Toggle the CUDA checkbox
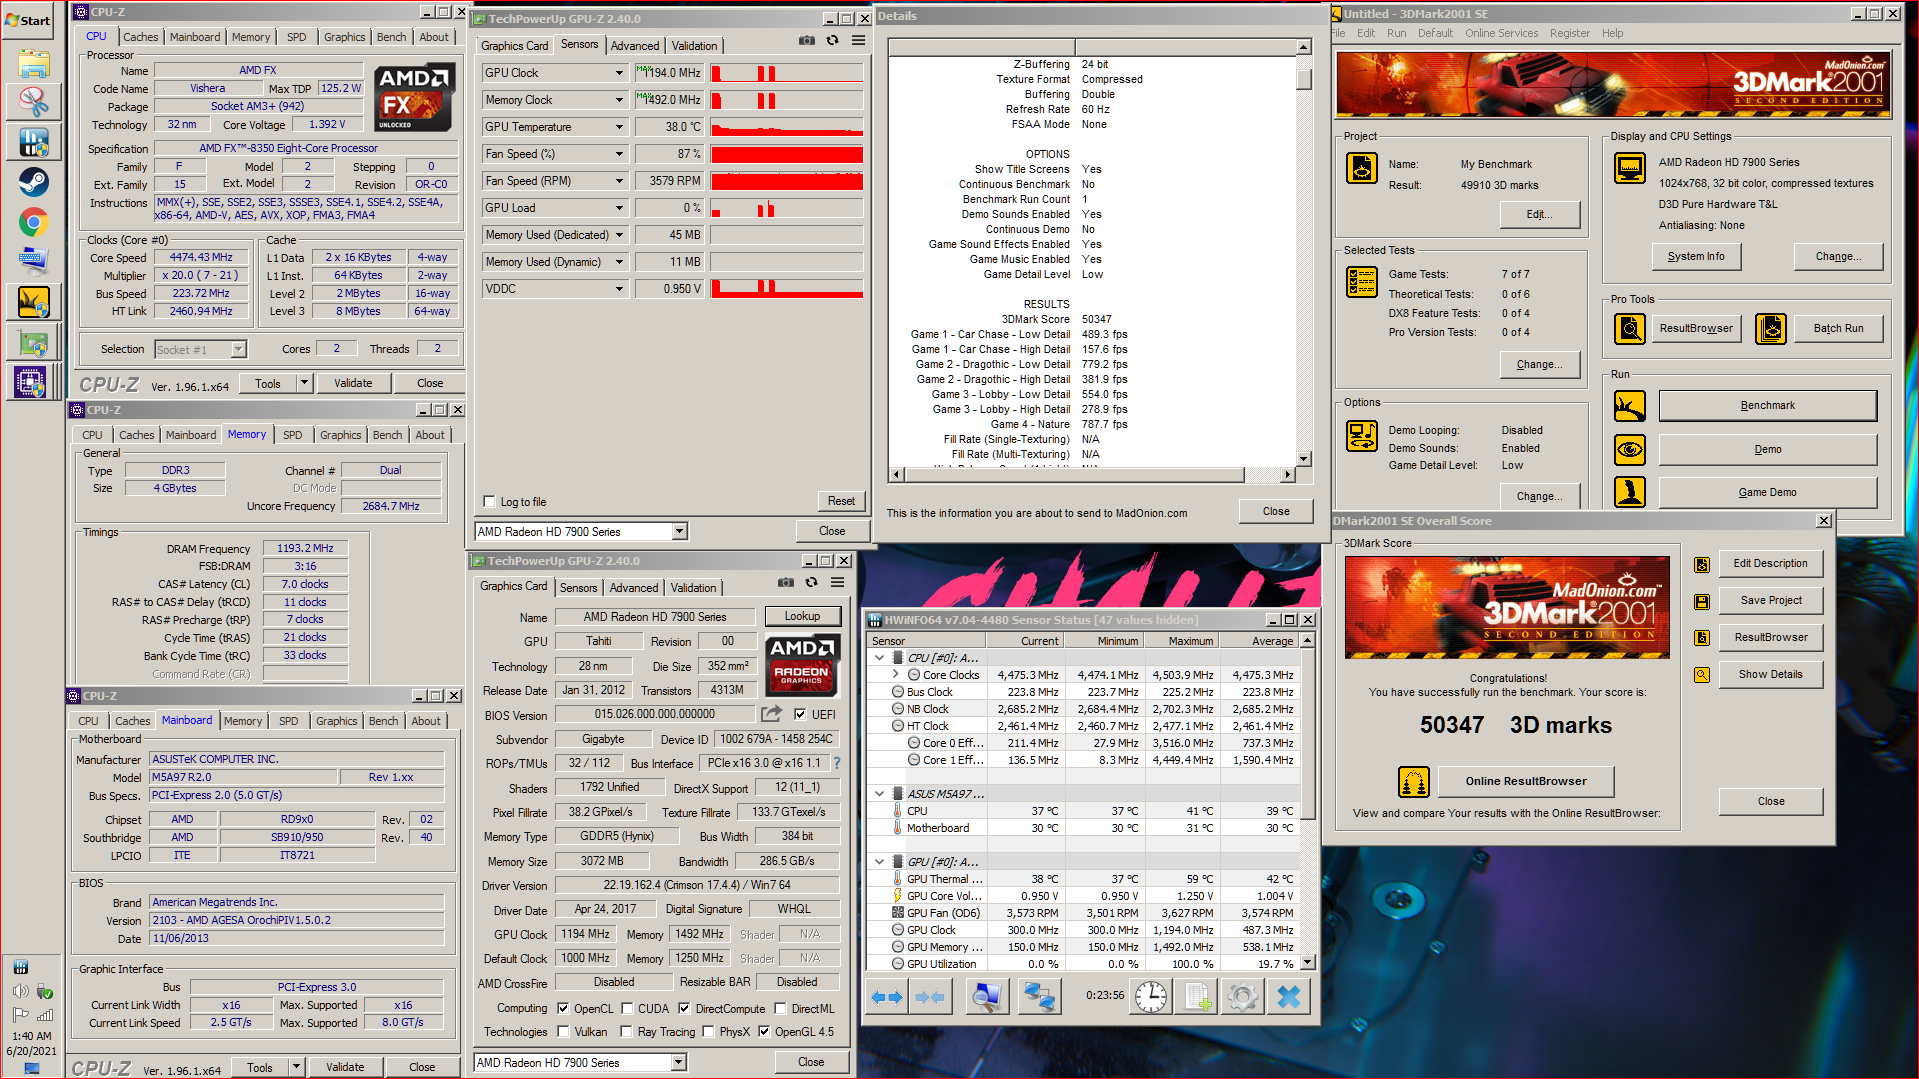The image size is (1919, 1079). pyautogui.click(x=627, y=1008)
